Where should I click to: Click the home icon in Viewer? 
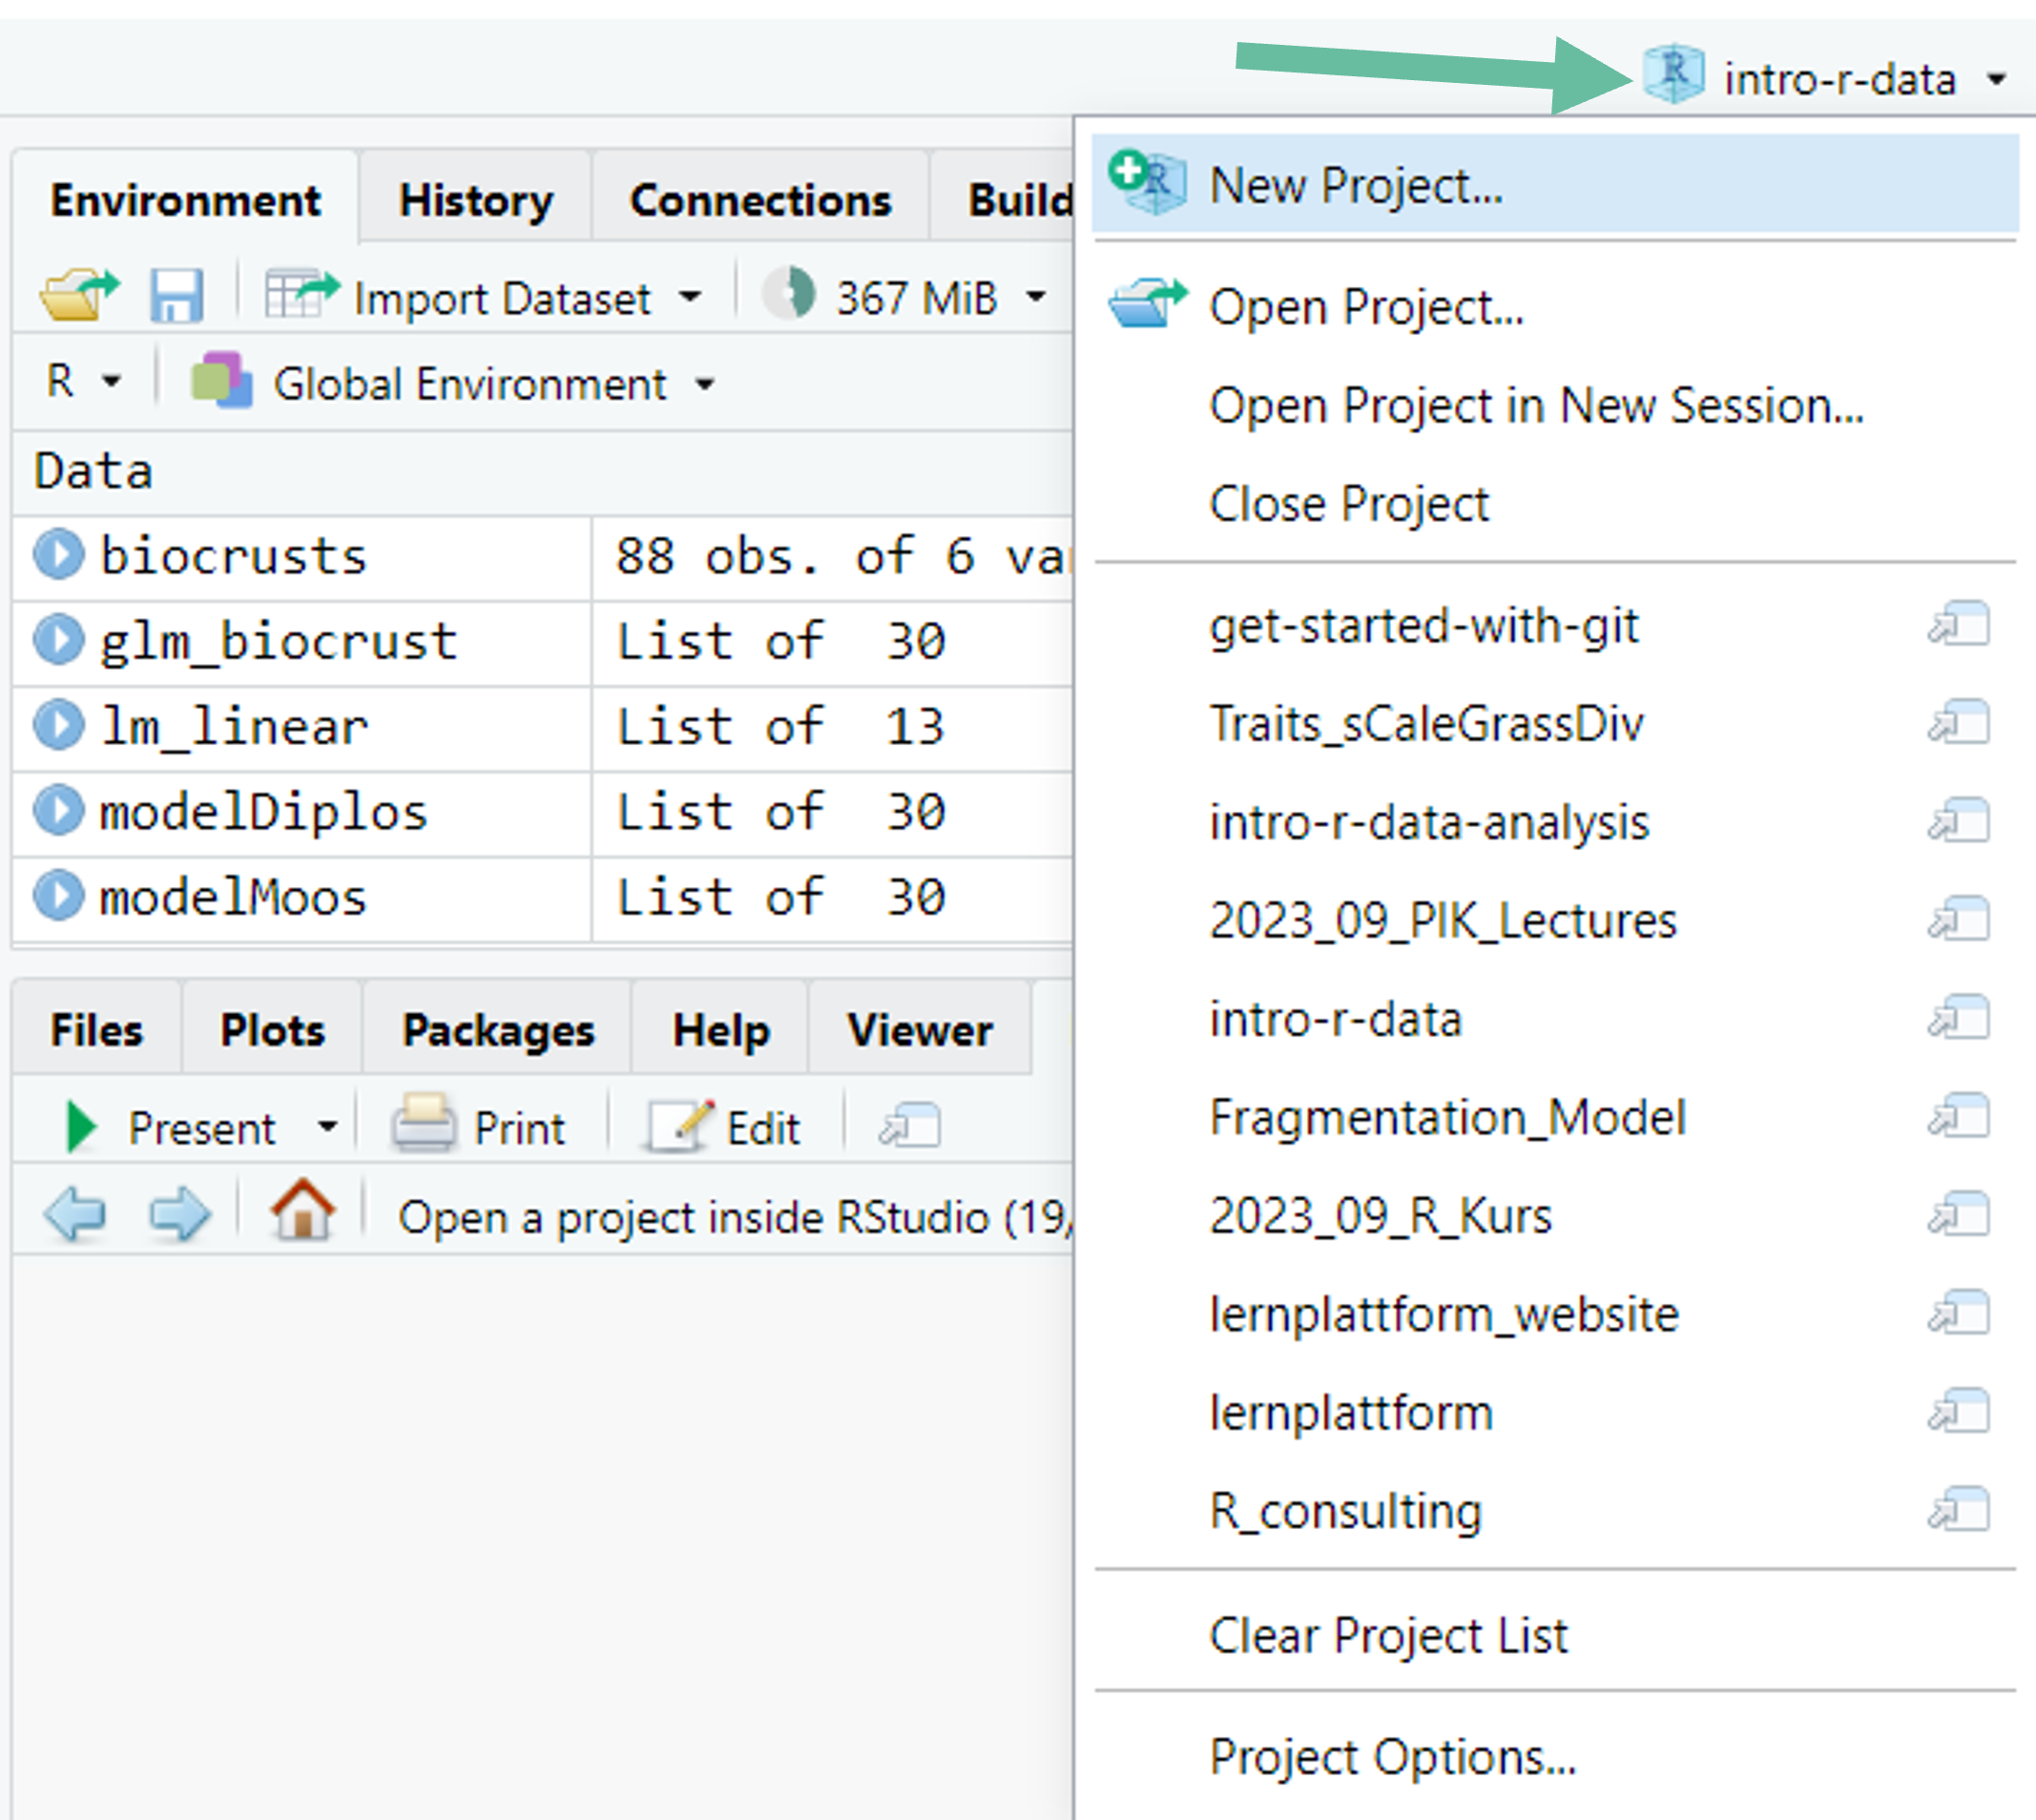(302, 1211)
